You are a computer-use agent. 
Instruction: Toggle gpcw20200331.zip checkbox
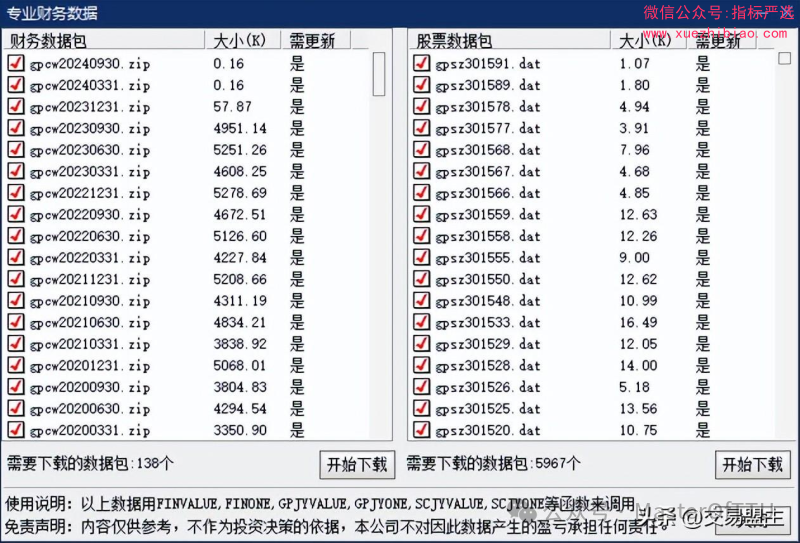[x=16, y=429]
